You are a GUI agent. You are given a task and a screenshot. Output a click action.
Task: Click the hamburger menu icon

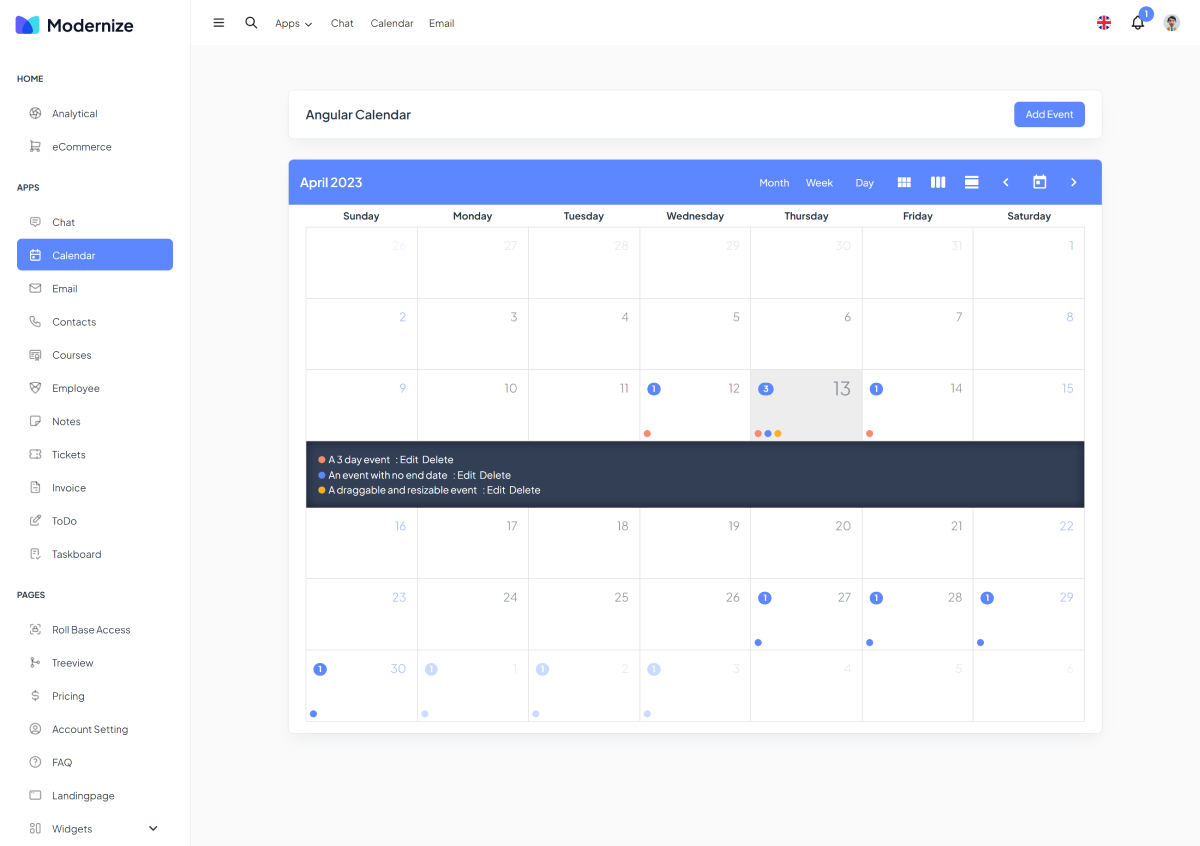click(219, 23)
